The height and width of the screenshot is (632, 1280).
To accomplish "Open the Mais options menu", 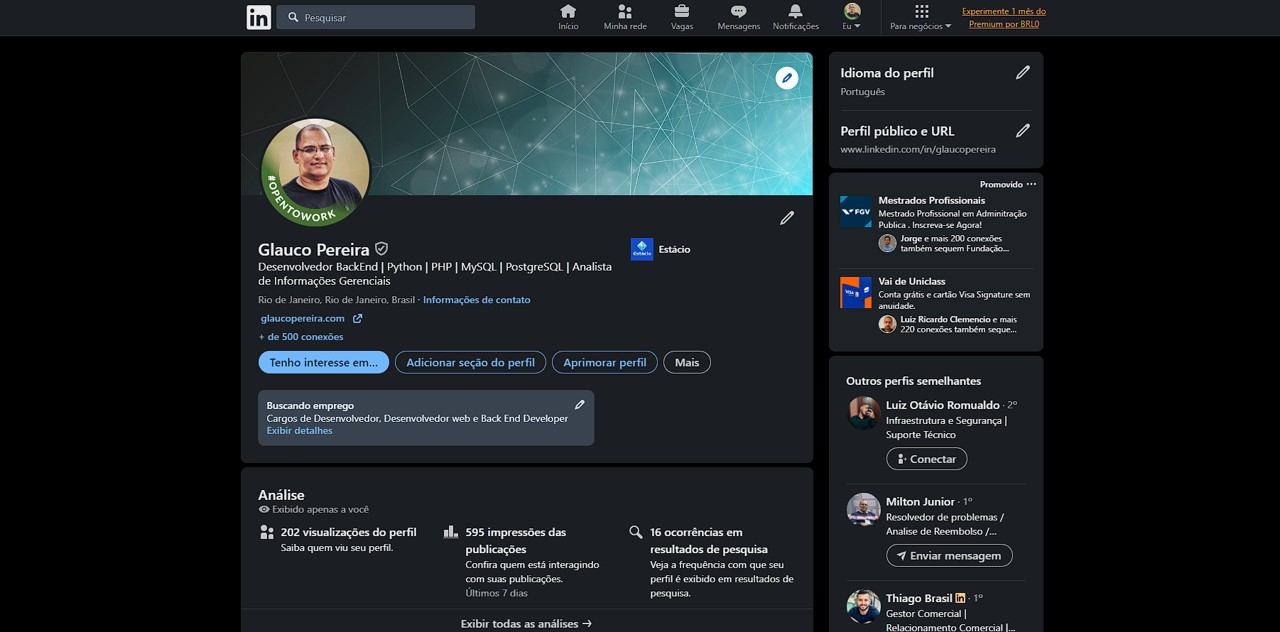I will [687, 363].
